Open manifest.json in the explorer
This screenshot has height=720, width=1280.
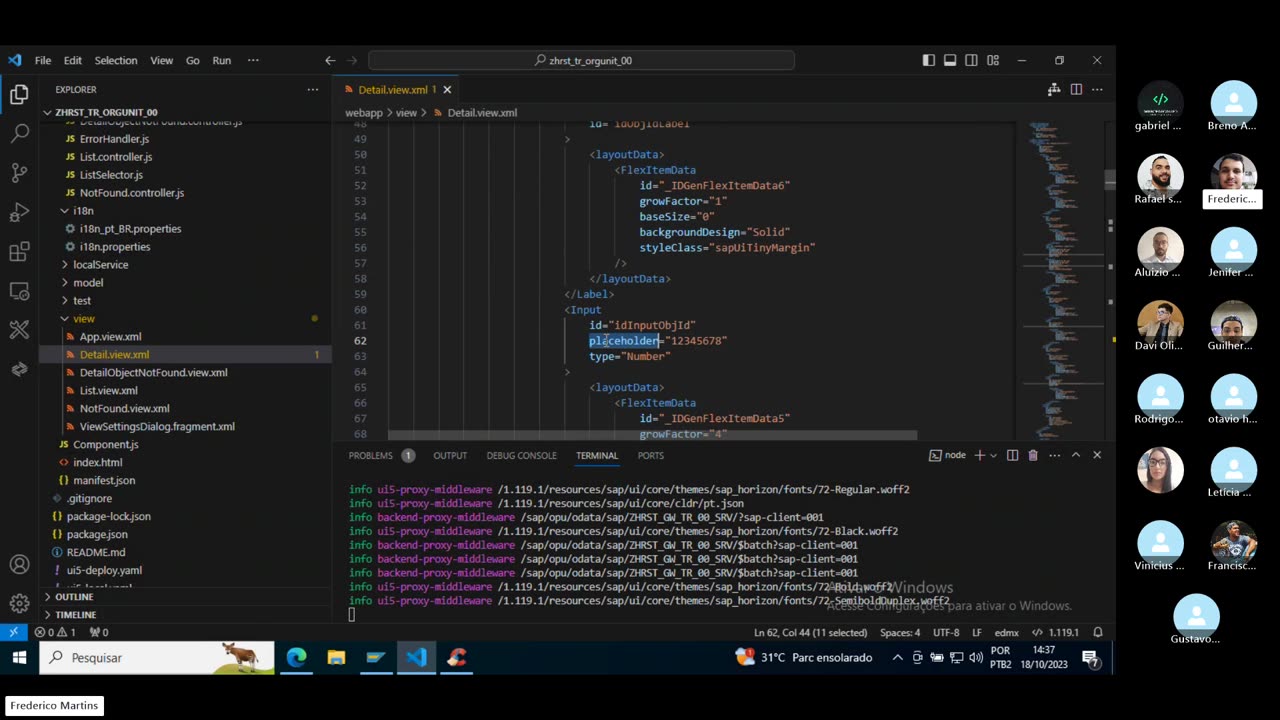pyautogui.click(x=104, y=480)
